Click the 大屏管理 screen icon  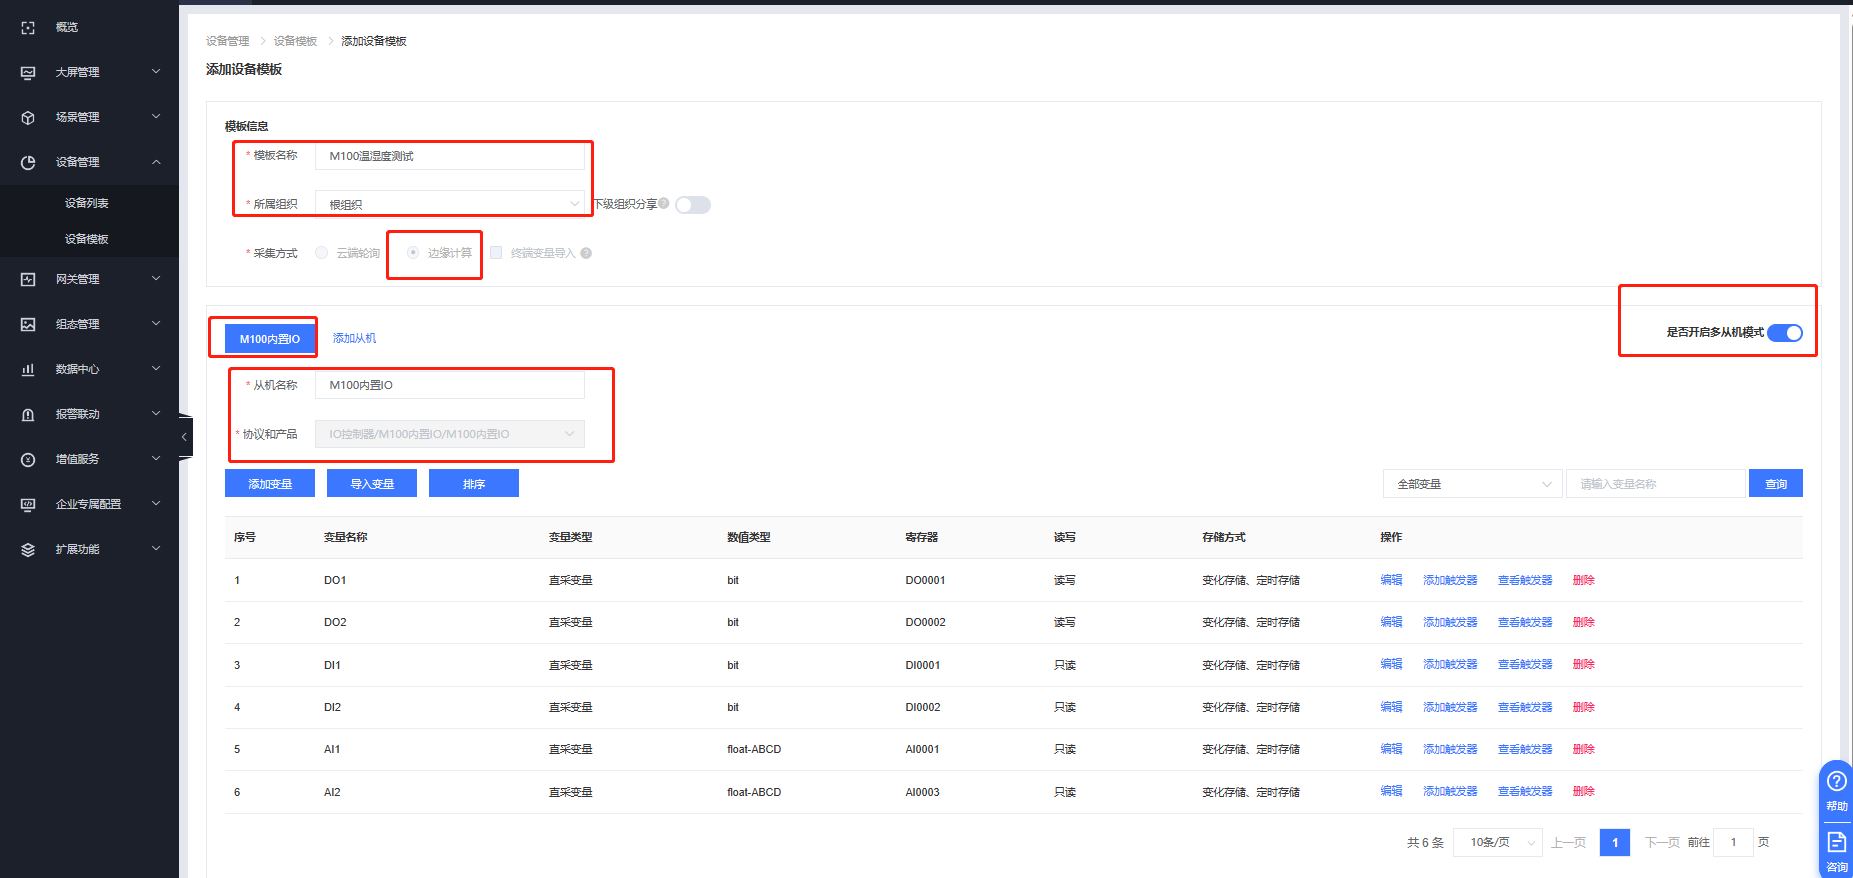(28, 73)
